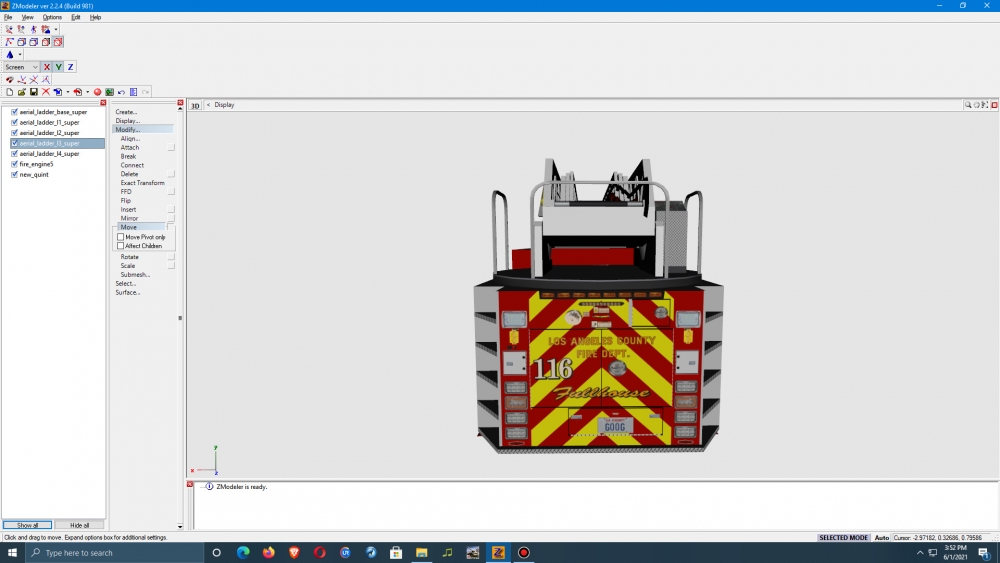Switch to Edges level cube icon
The image size is (1000, 563).
[x=22, y=42]
